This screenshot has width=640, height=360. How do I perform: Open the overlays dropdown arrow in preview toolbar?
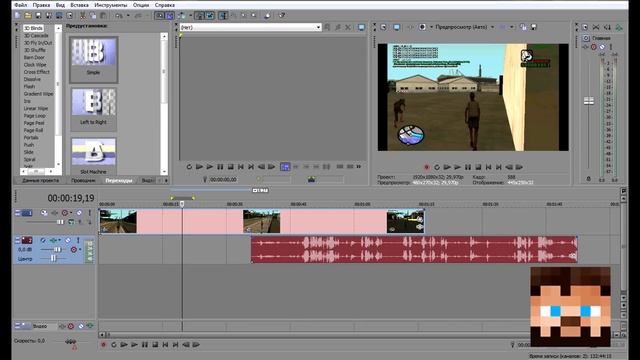click(x=511, y=27)
